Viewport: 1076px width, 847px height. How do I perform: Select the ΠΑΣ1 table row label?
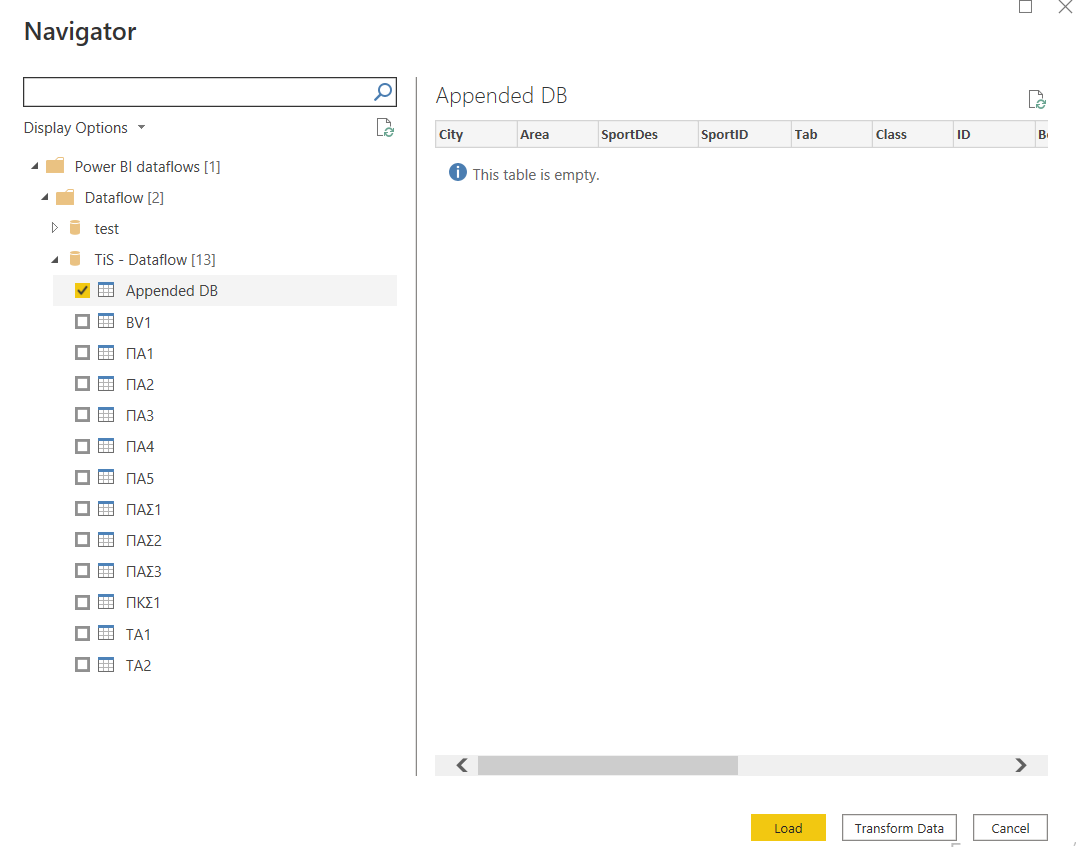pyautogui.click(x=143, y=509)
